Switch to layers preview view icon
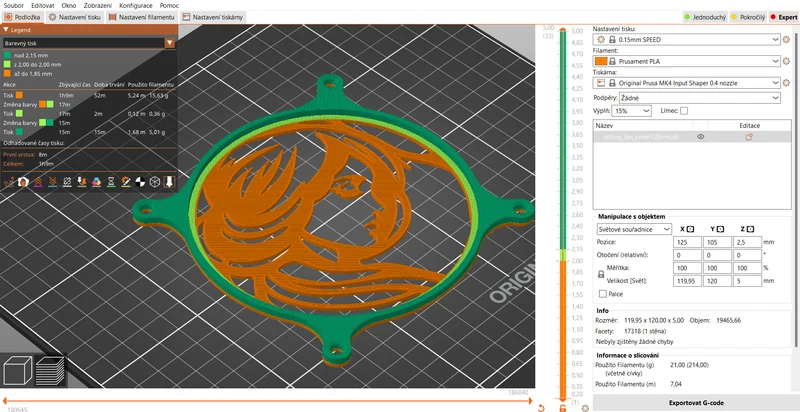Image resolution: width=800 pixels, height=412 pixels. [x=50, y=370]
